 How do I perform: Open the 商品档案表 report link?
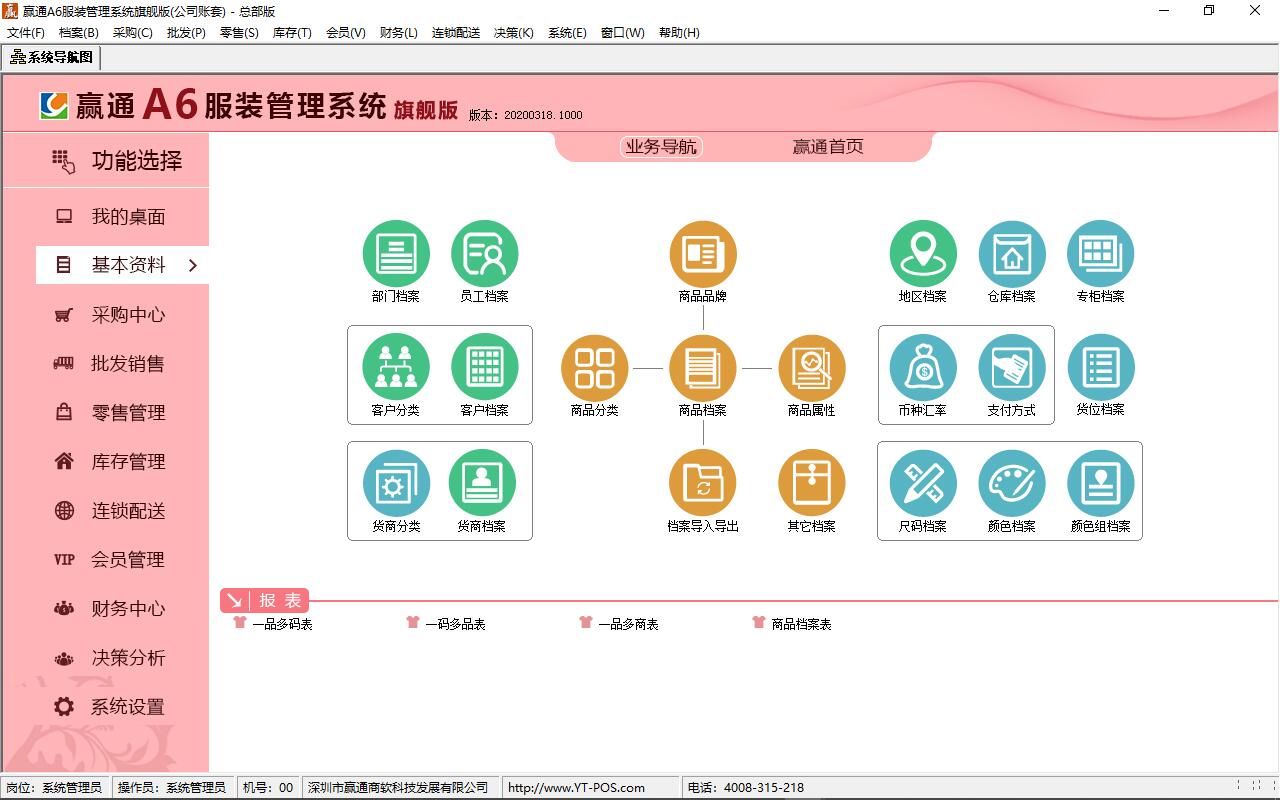pos(801,624)
